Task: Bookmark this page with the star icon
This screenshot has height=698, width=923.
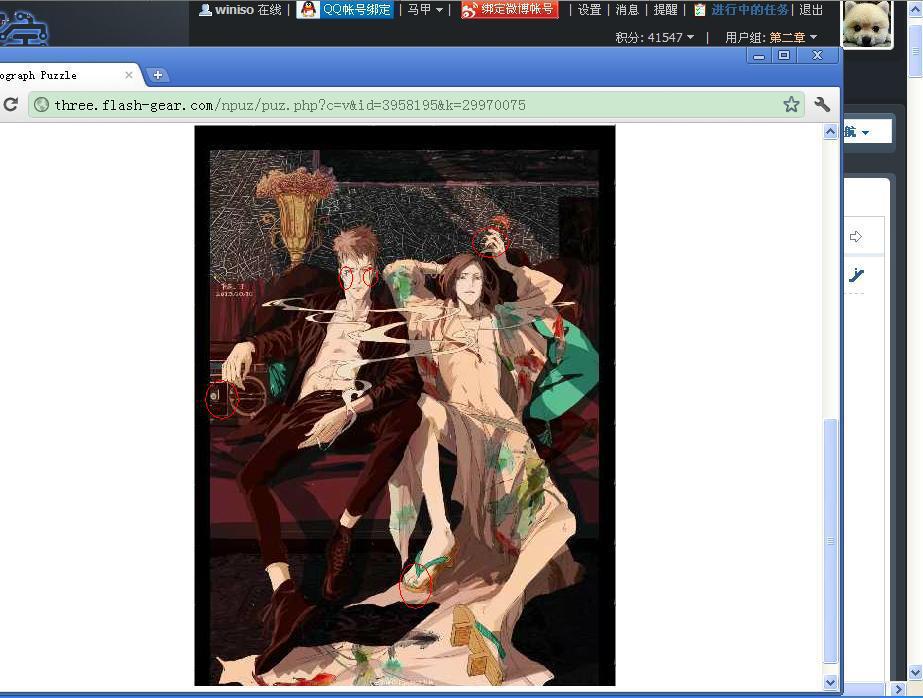Action: 791,105
